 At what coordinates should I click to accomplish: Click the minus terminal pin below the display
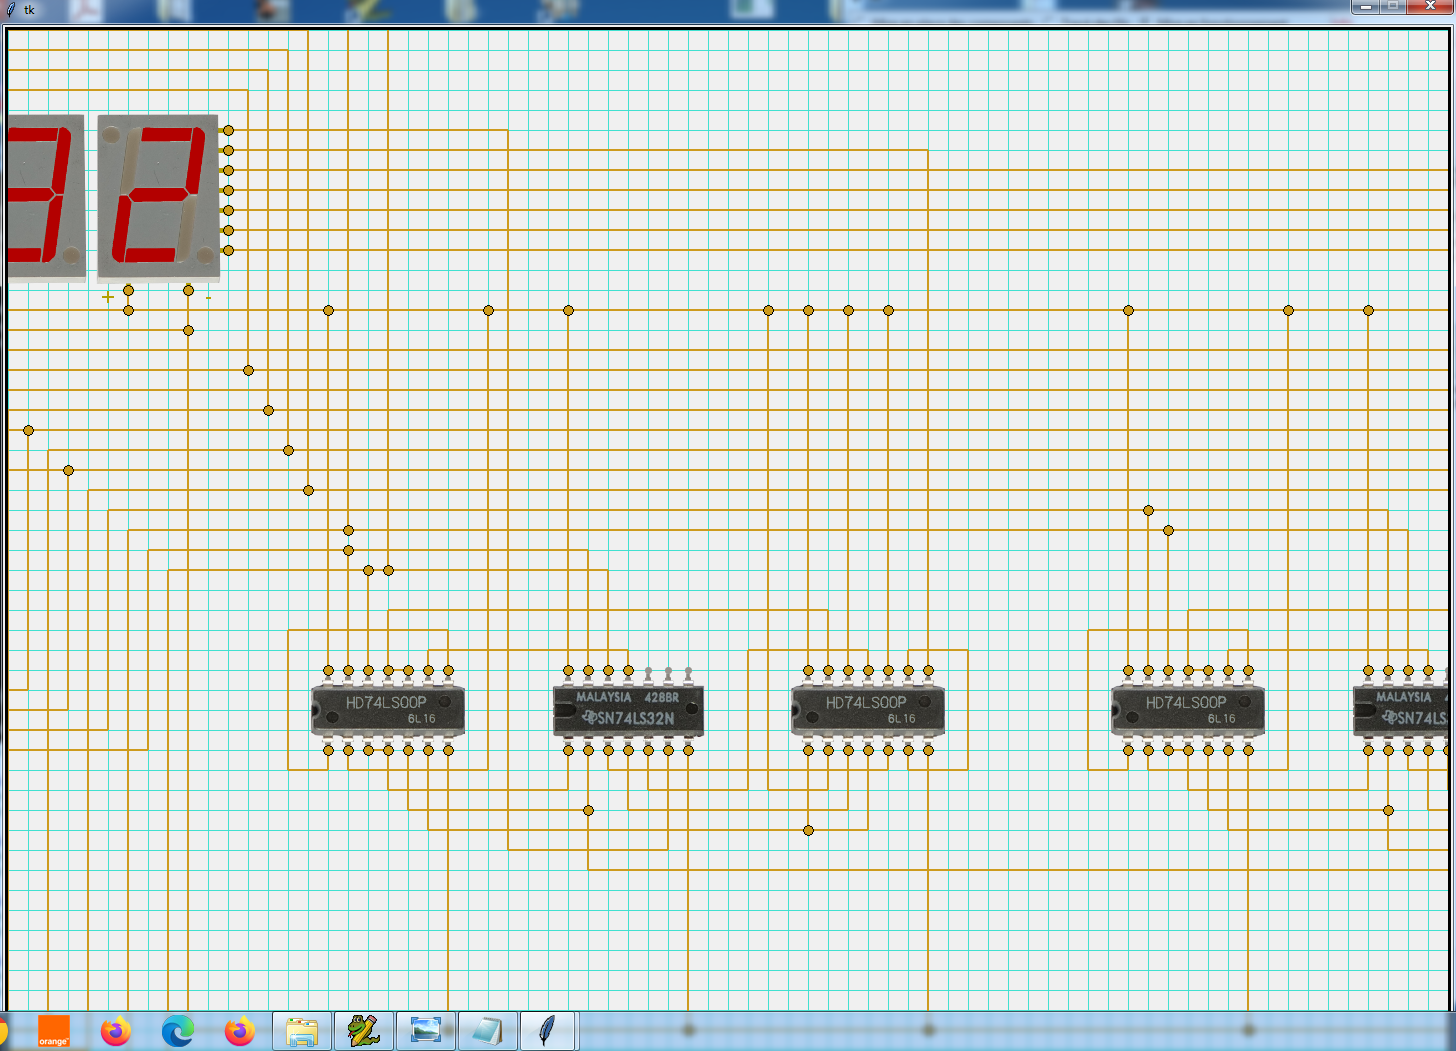[188, 291]
